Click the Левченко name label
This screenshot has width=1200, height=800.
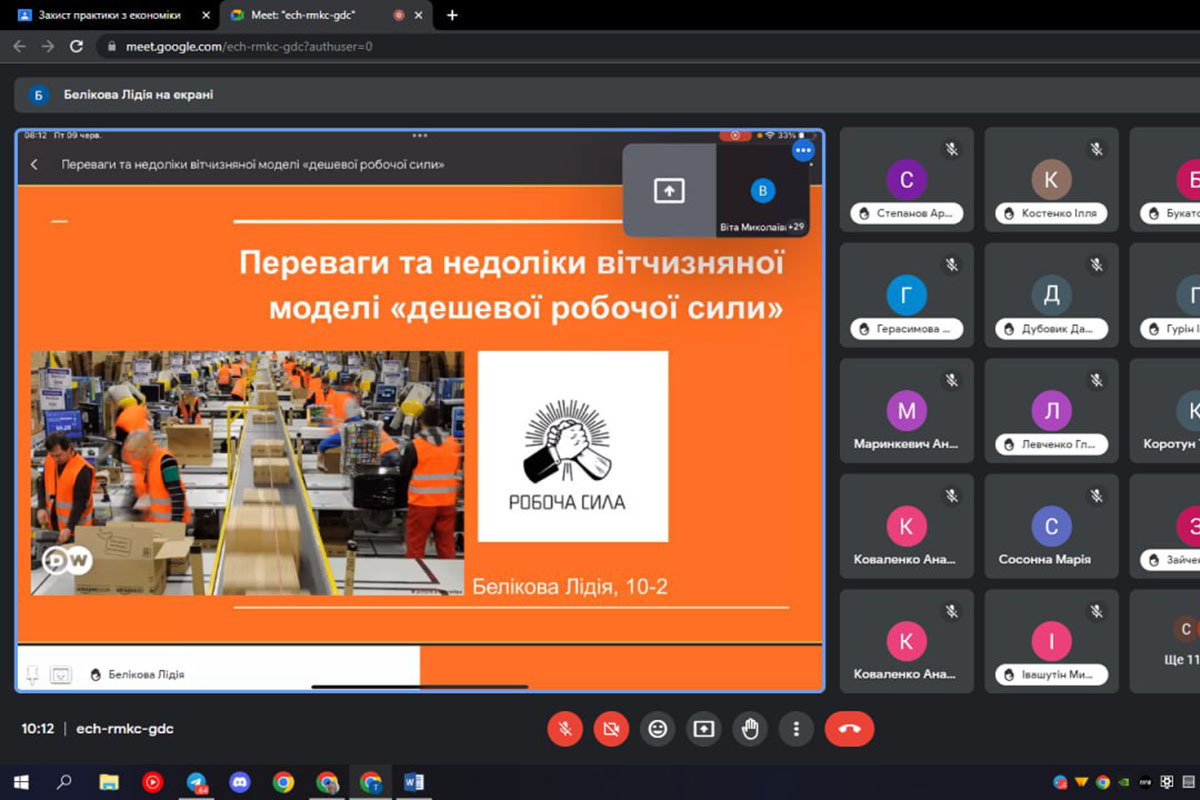(x=1051, y=444)
